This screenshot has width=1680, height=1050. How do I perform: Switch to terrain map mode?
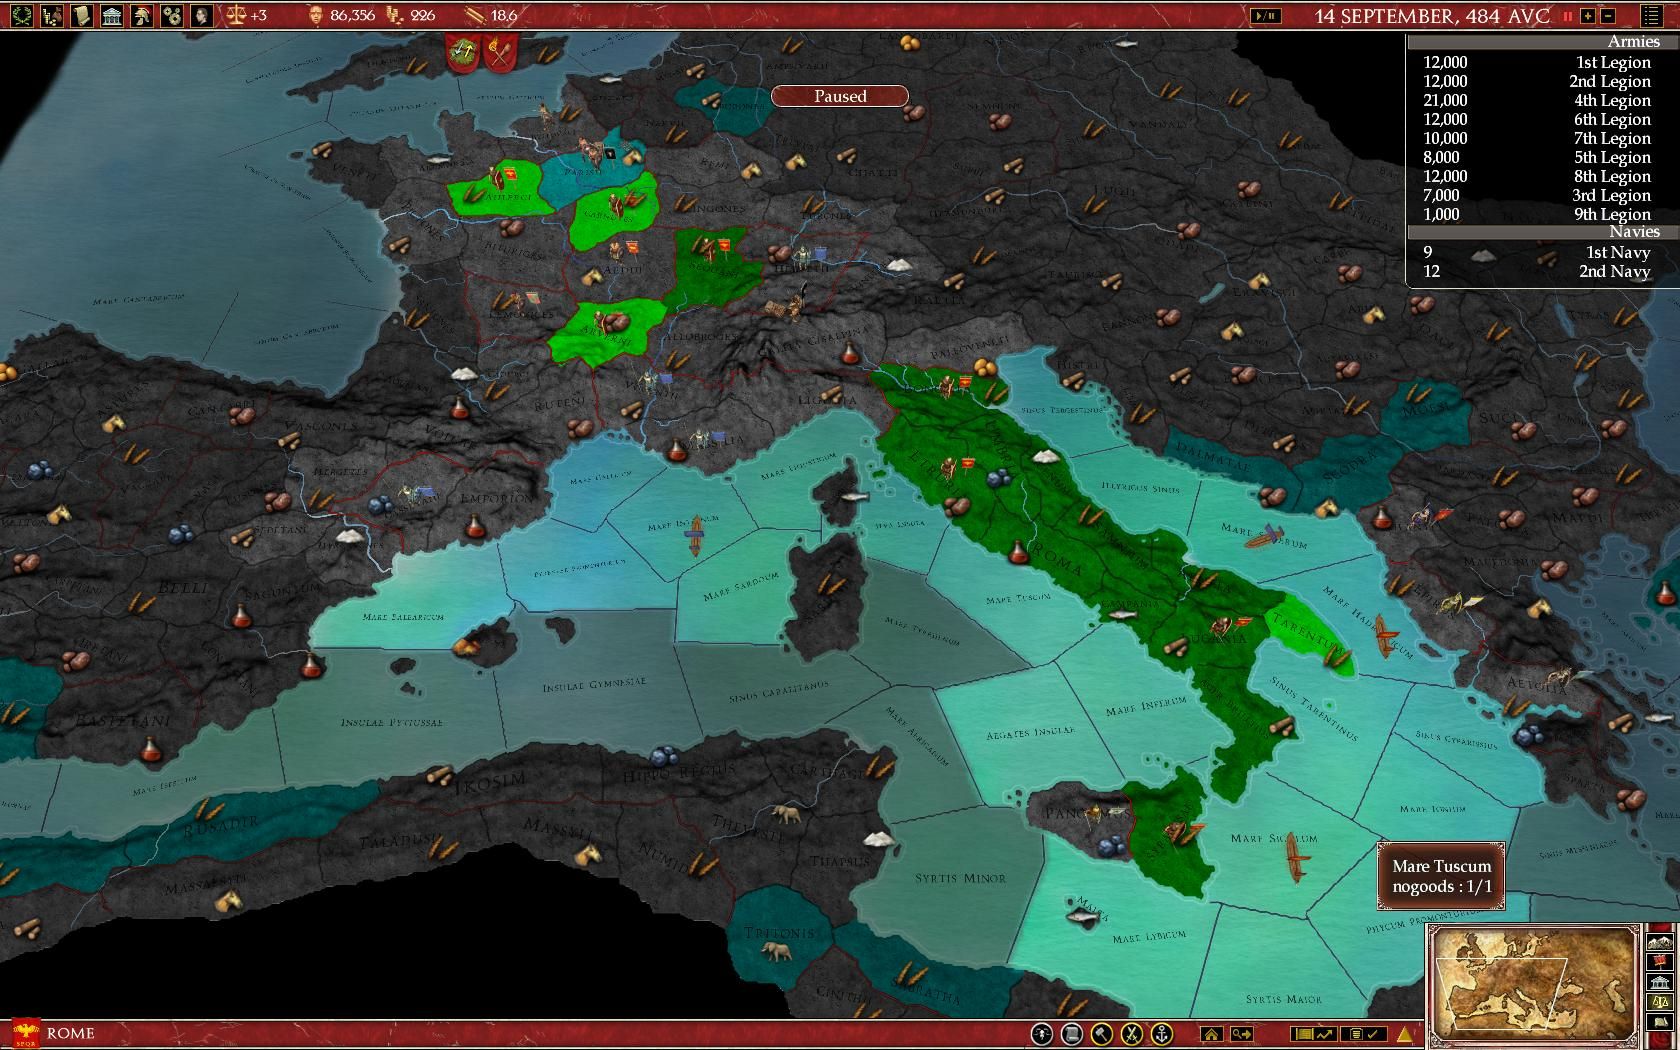pyautogui.click(x=1660, y=942)
